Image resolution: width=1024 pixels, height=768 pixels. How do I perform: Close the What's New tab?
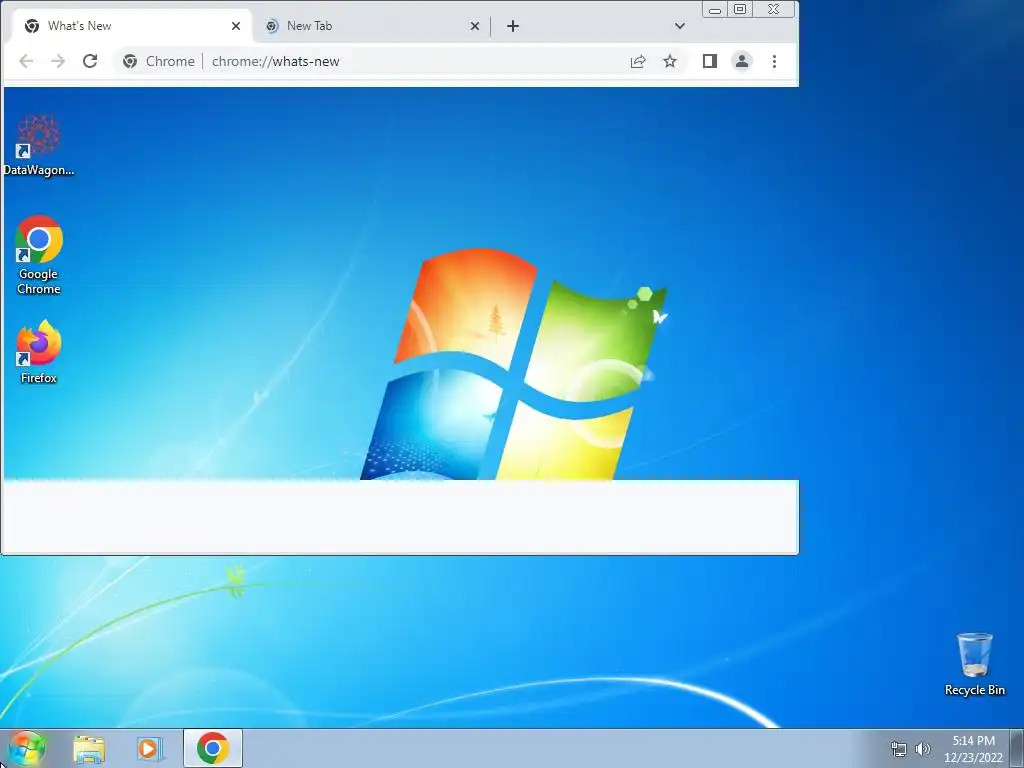click(236, 26)
